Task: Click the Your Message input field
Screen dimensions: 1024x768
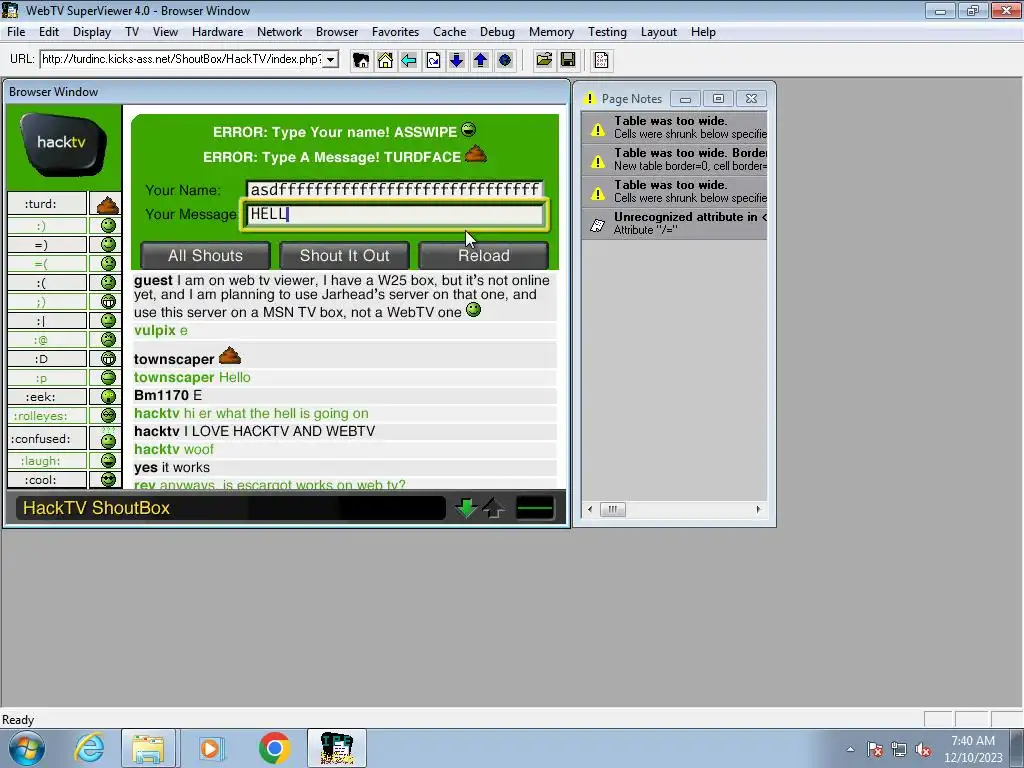Action: (x=394, y=214)
